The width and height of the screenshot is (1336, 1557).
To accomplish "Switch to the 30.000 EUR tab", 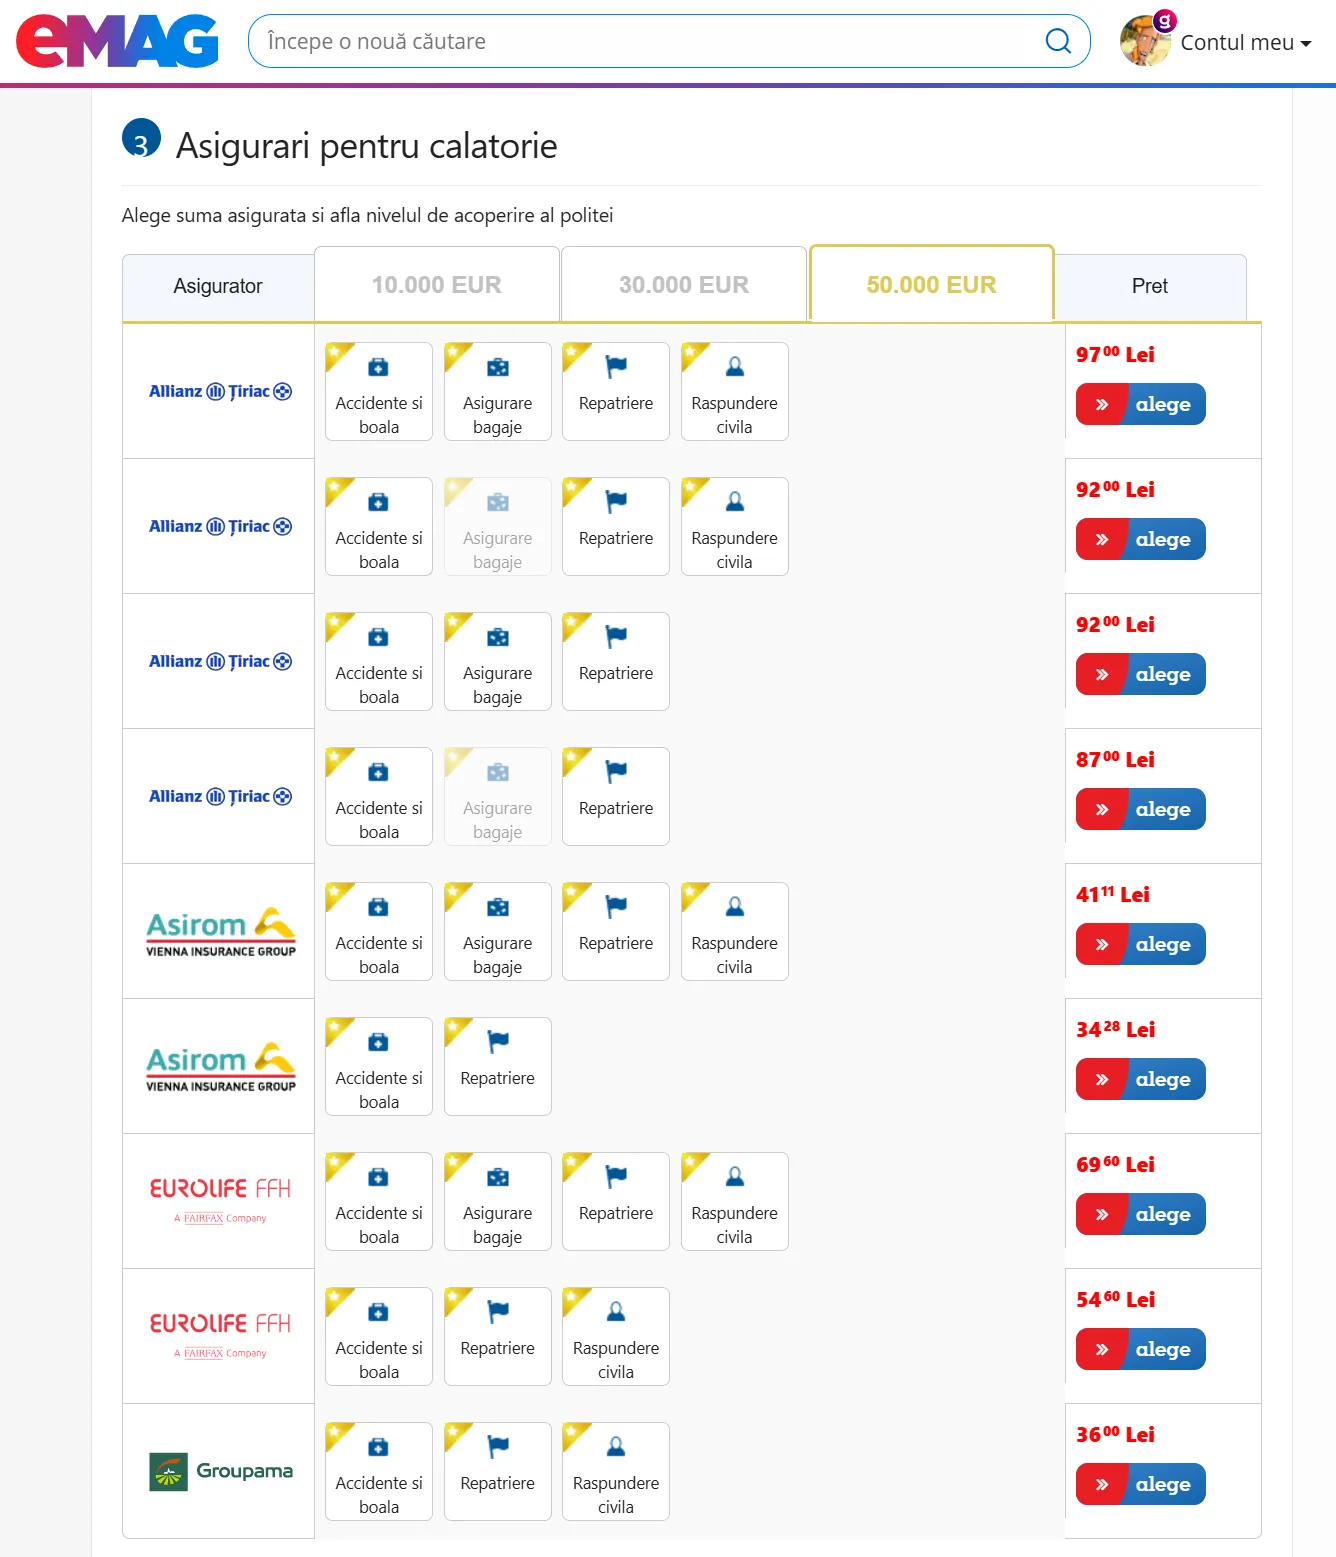I will (x=684, y=284).
